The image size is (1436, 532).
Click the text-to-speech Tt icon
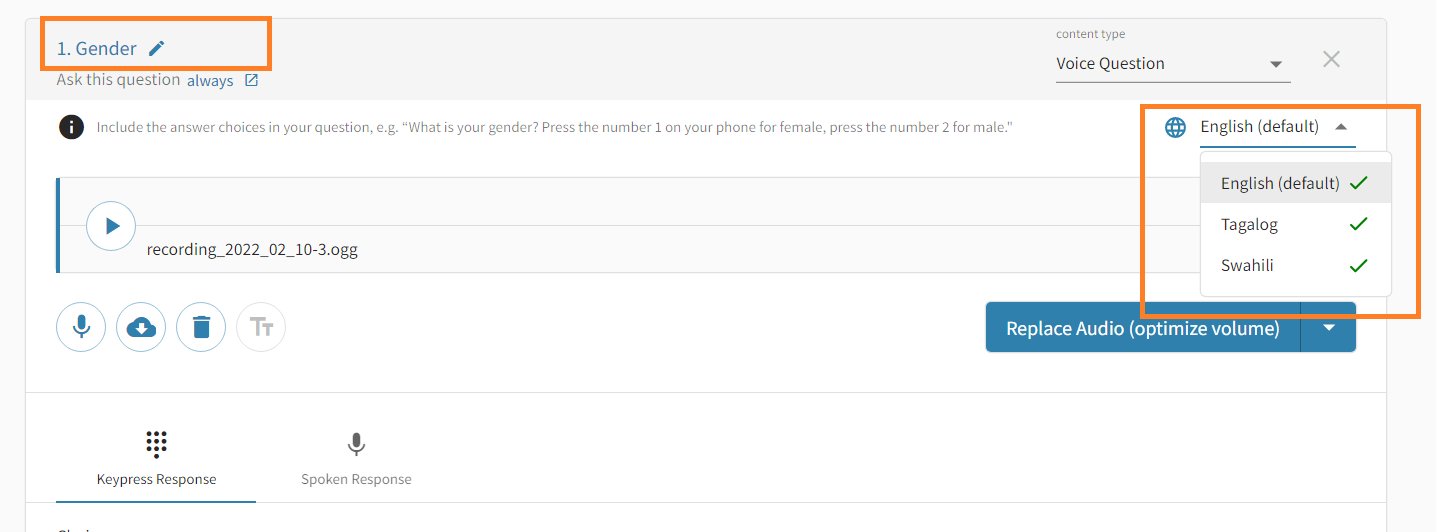[x=261, y=327]
